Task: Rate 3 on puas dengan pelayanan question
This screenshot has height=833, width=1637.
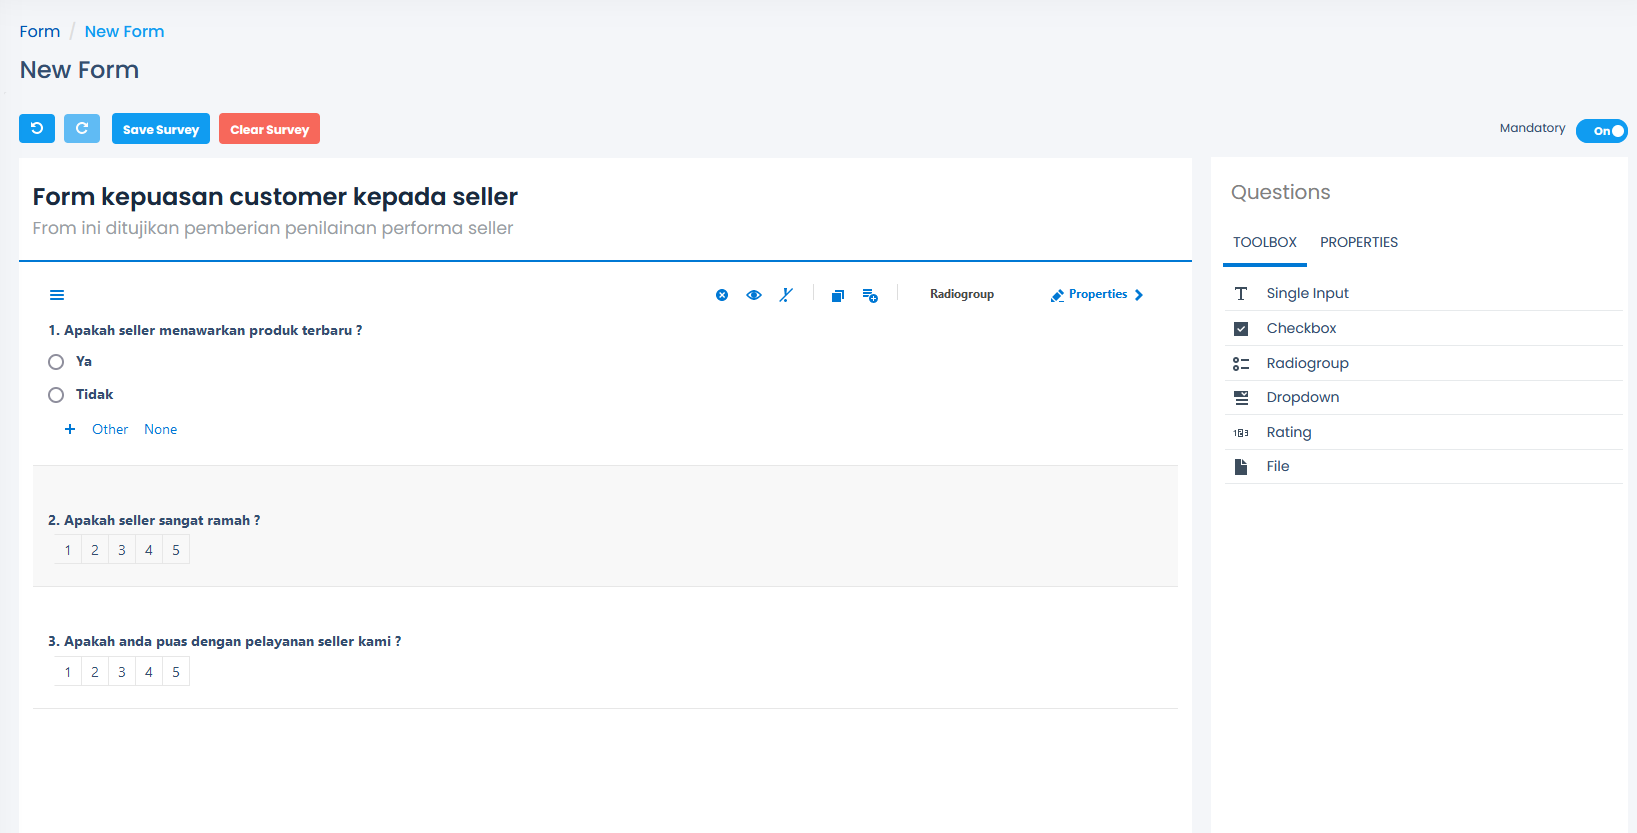Action: tap(122, 672)
